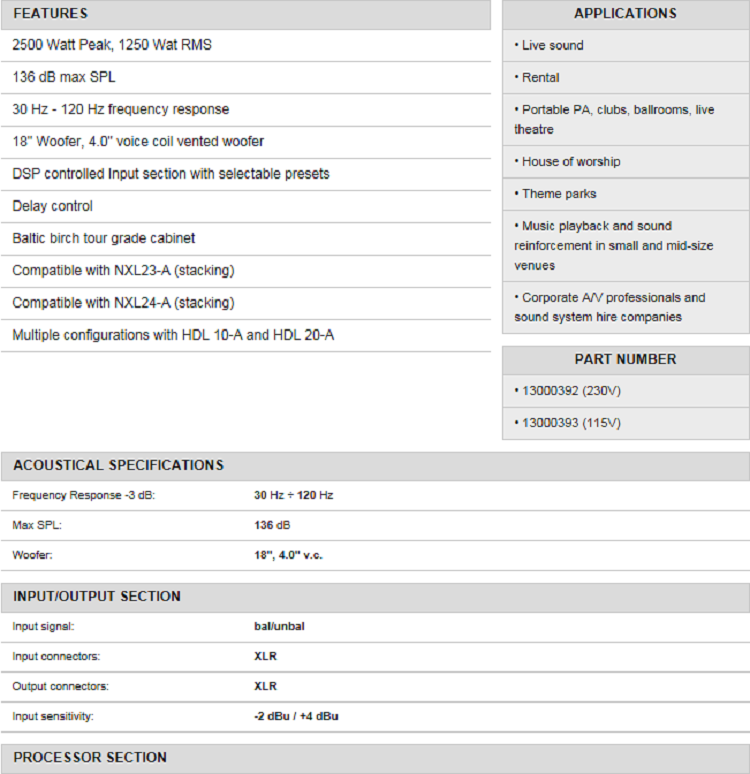The width and height of the screenshot is (750, 774).
Task: Click the House of worship application item
Action: pyautogui.click(x=570, y=161)
